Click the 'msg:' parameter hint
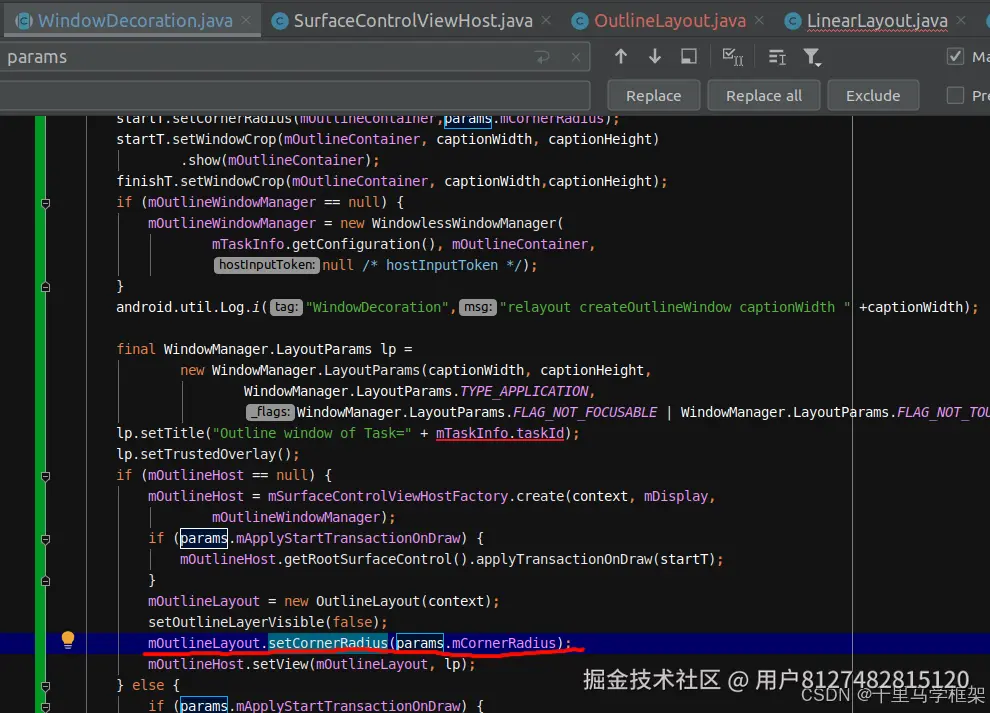The height and width of the screenshot is (713, 990). [477, 307]
